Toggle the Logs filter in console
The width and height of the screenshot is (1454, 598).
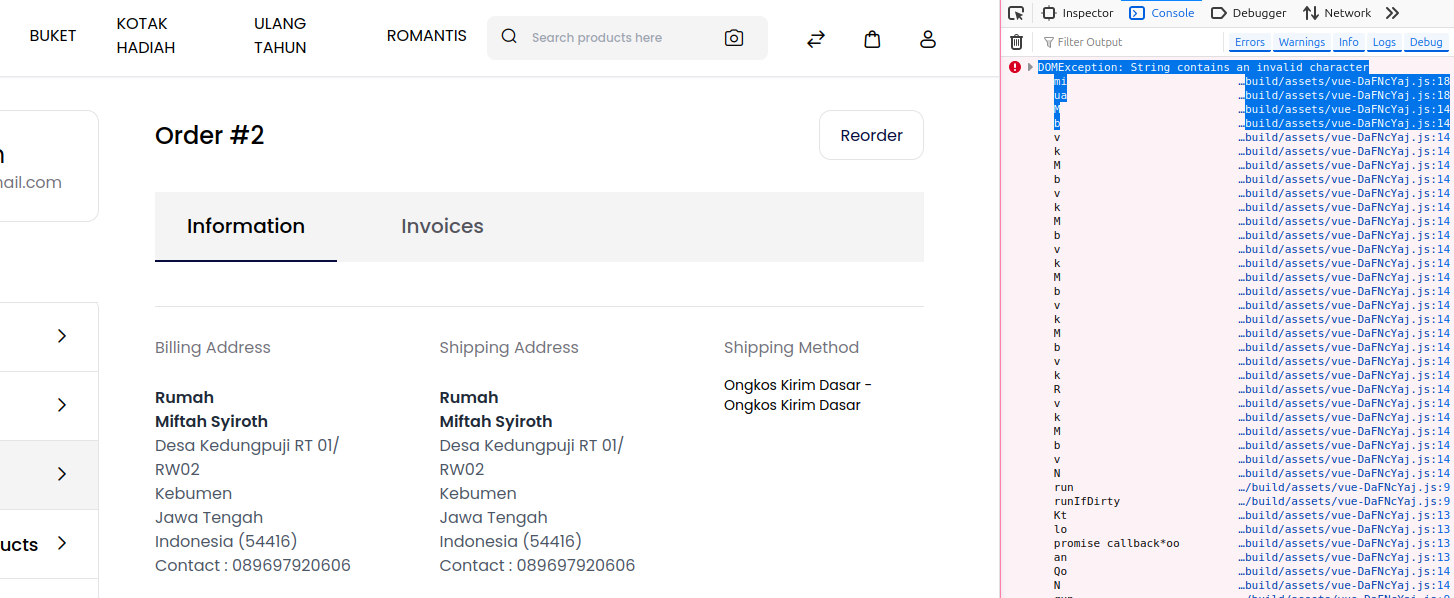click(1384, 42)
